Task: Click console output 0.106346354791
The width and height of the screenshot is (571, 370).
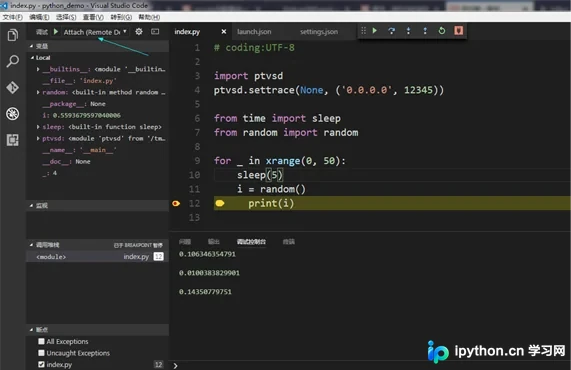Action: (x=207, y=254)
